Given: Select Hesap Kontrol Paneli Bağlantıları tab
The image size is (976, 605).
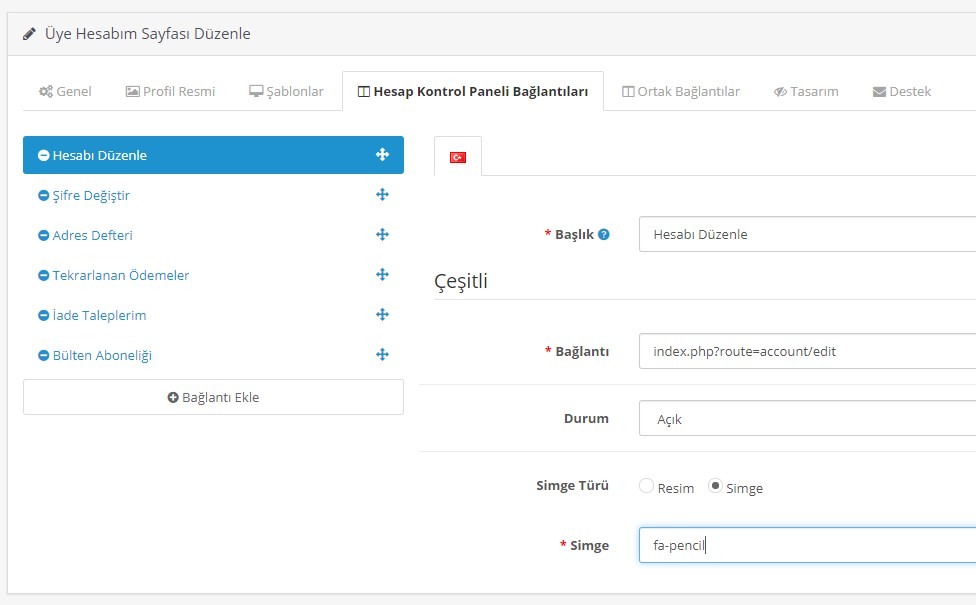Looking at the screenshot, I should 473,91.
